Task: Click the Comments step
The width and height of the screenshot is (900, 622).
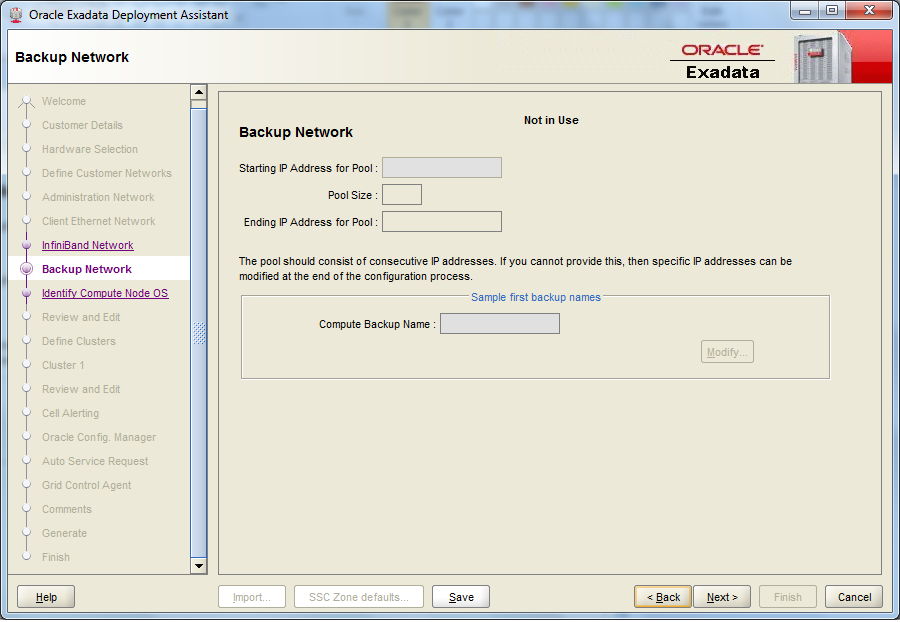Action: pos(67,510)
